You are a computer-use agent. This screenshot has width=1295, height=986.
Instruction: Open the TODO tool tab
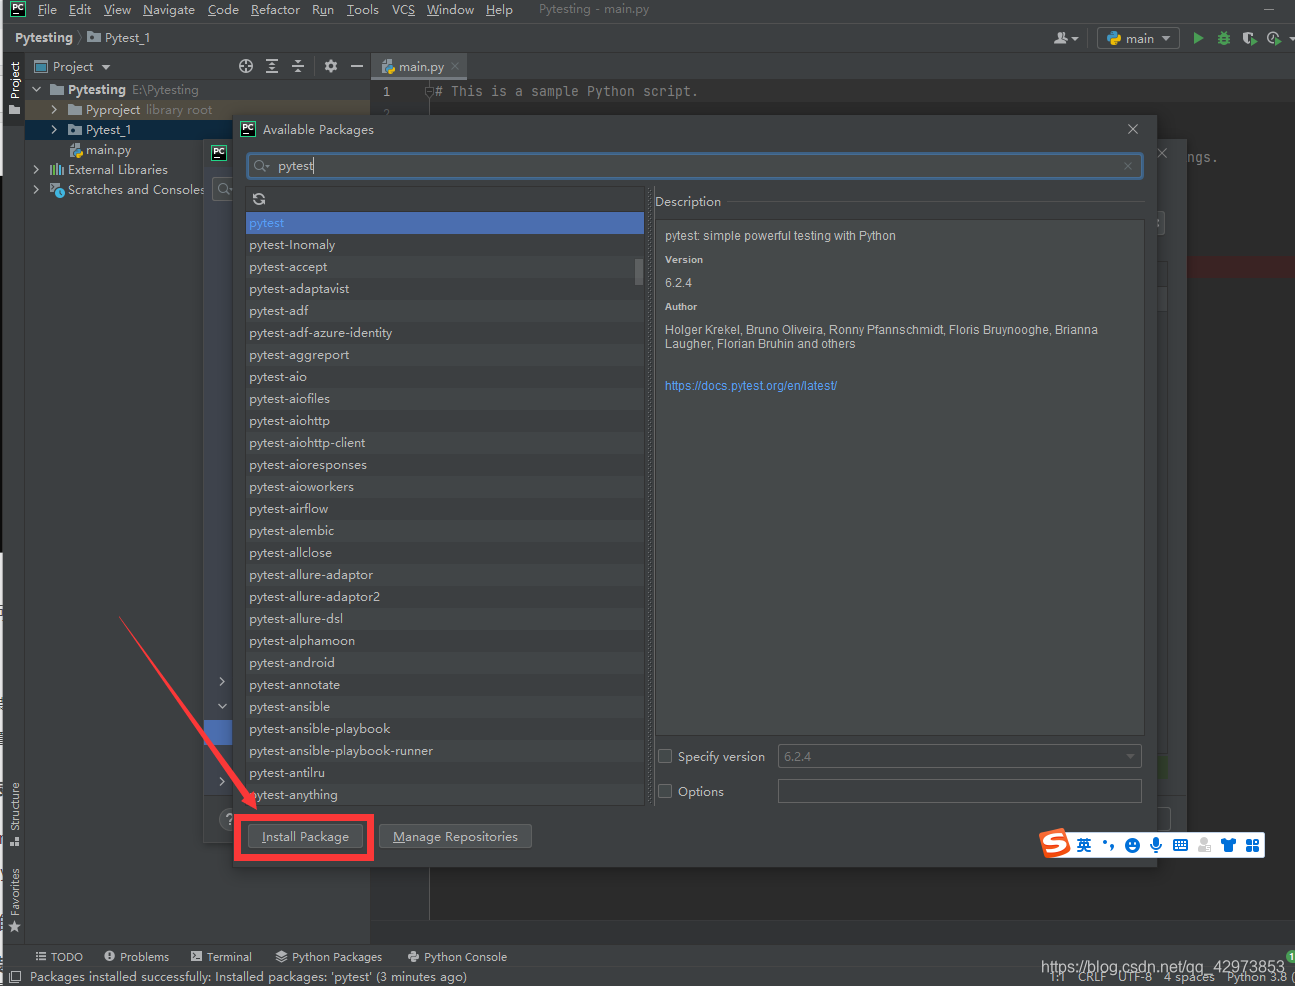click(x=59, y=957)
